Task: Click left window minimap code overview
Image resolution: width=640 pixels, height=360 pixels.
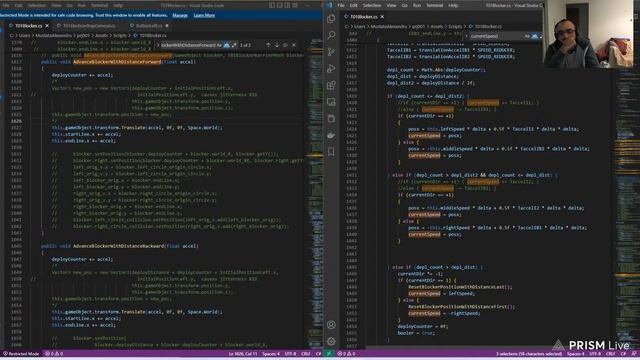Action: [315, 194]
